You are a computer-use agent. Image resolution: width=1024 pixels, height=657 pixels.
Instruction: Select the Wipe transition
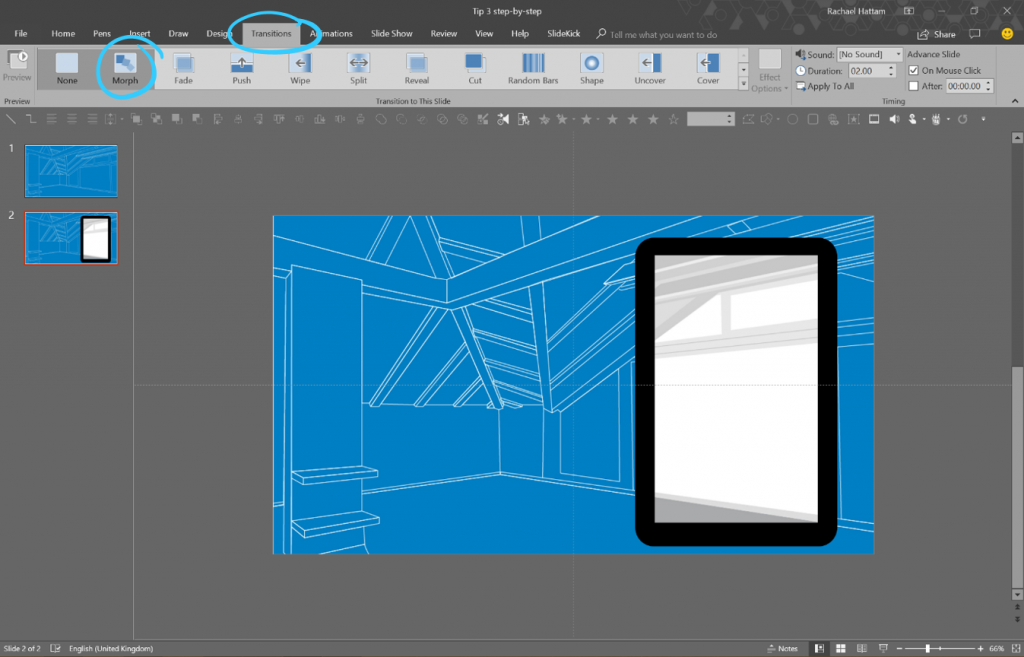pyautogui.click(x=299, y=68)
